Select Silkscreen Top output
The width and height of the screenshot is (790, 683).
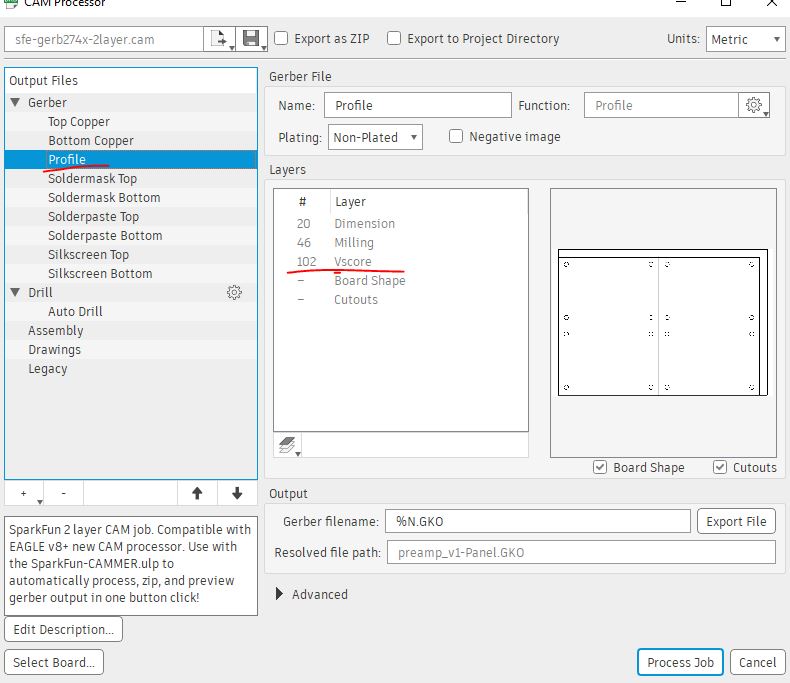(x=88, y=254)
